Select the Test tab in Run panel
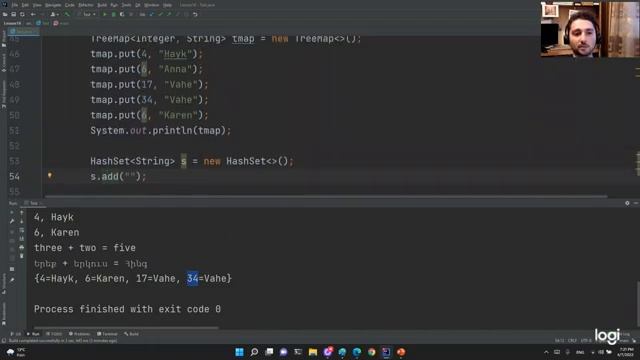Screen dimensions: 640x360 coord(33,203)
